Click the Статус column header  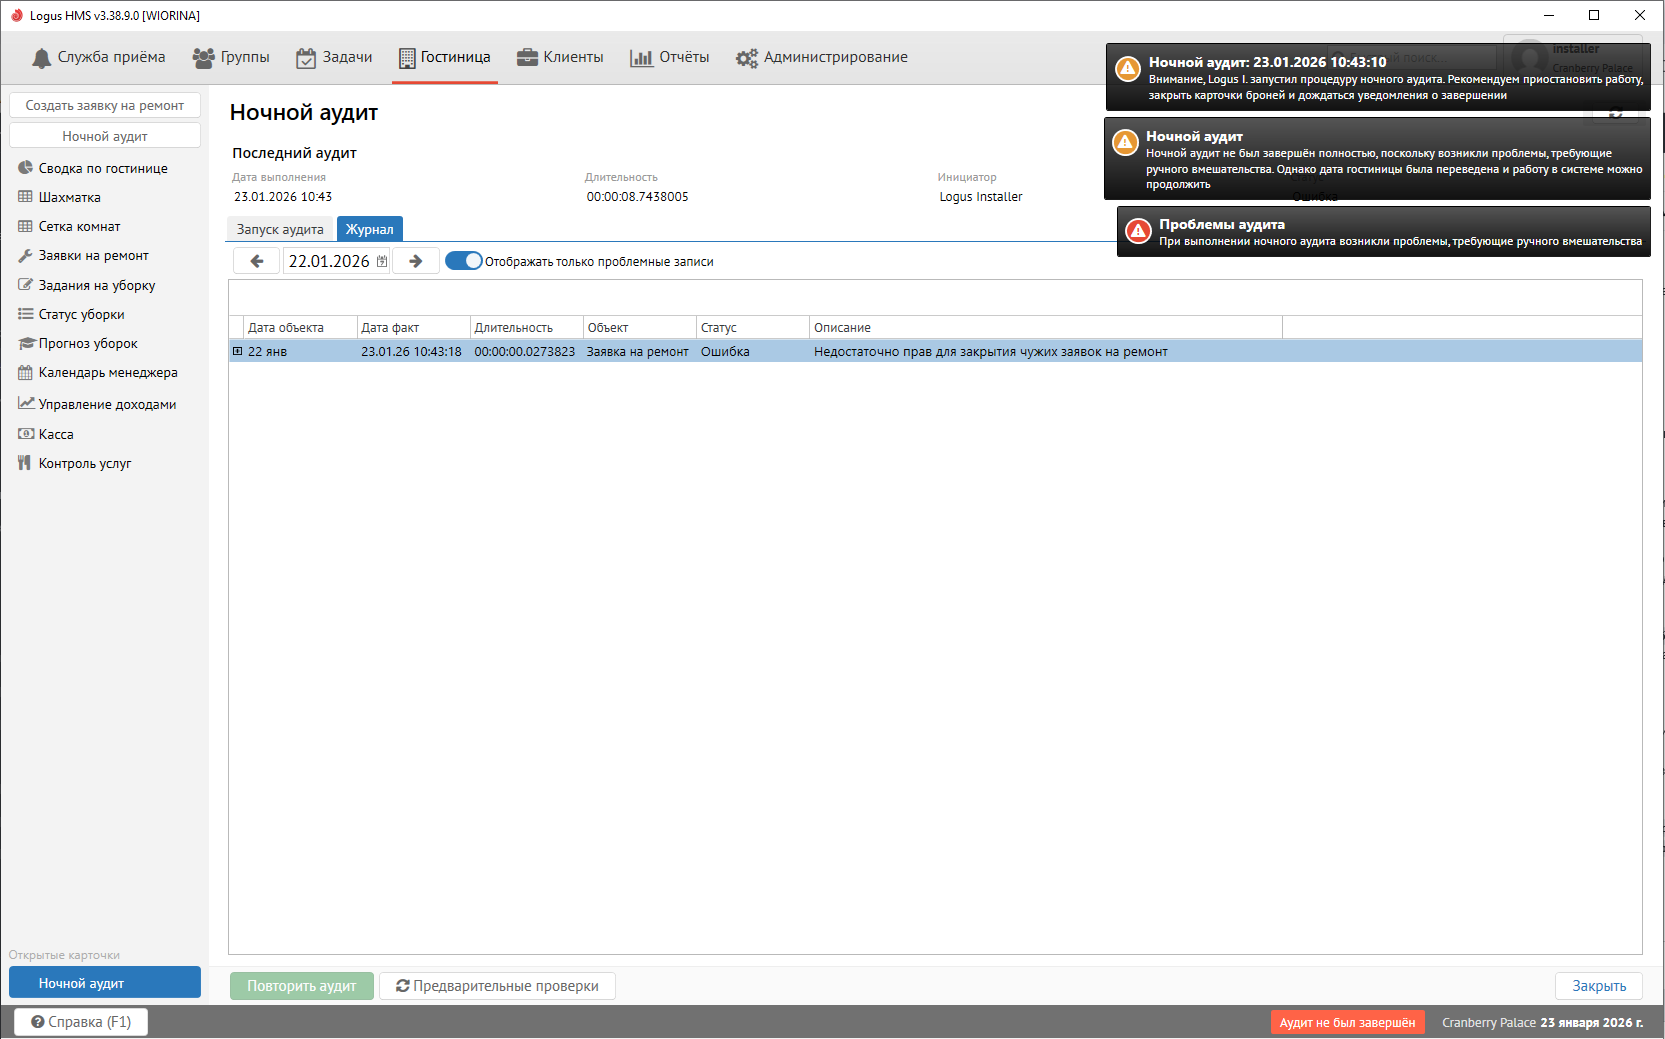(752, 327)
